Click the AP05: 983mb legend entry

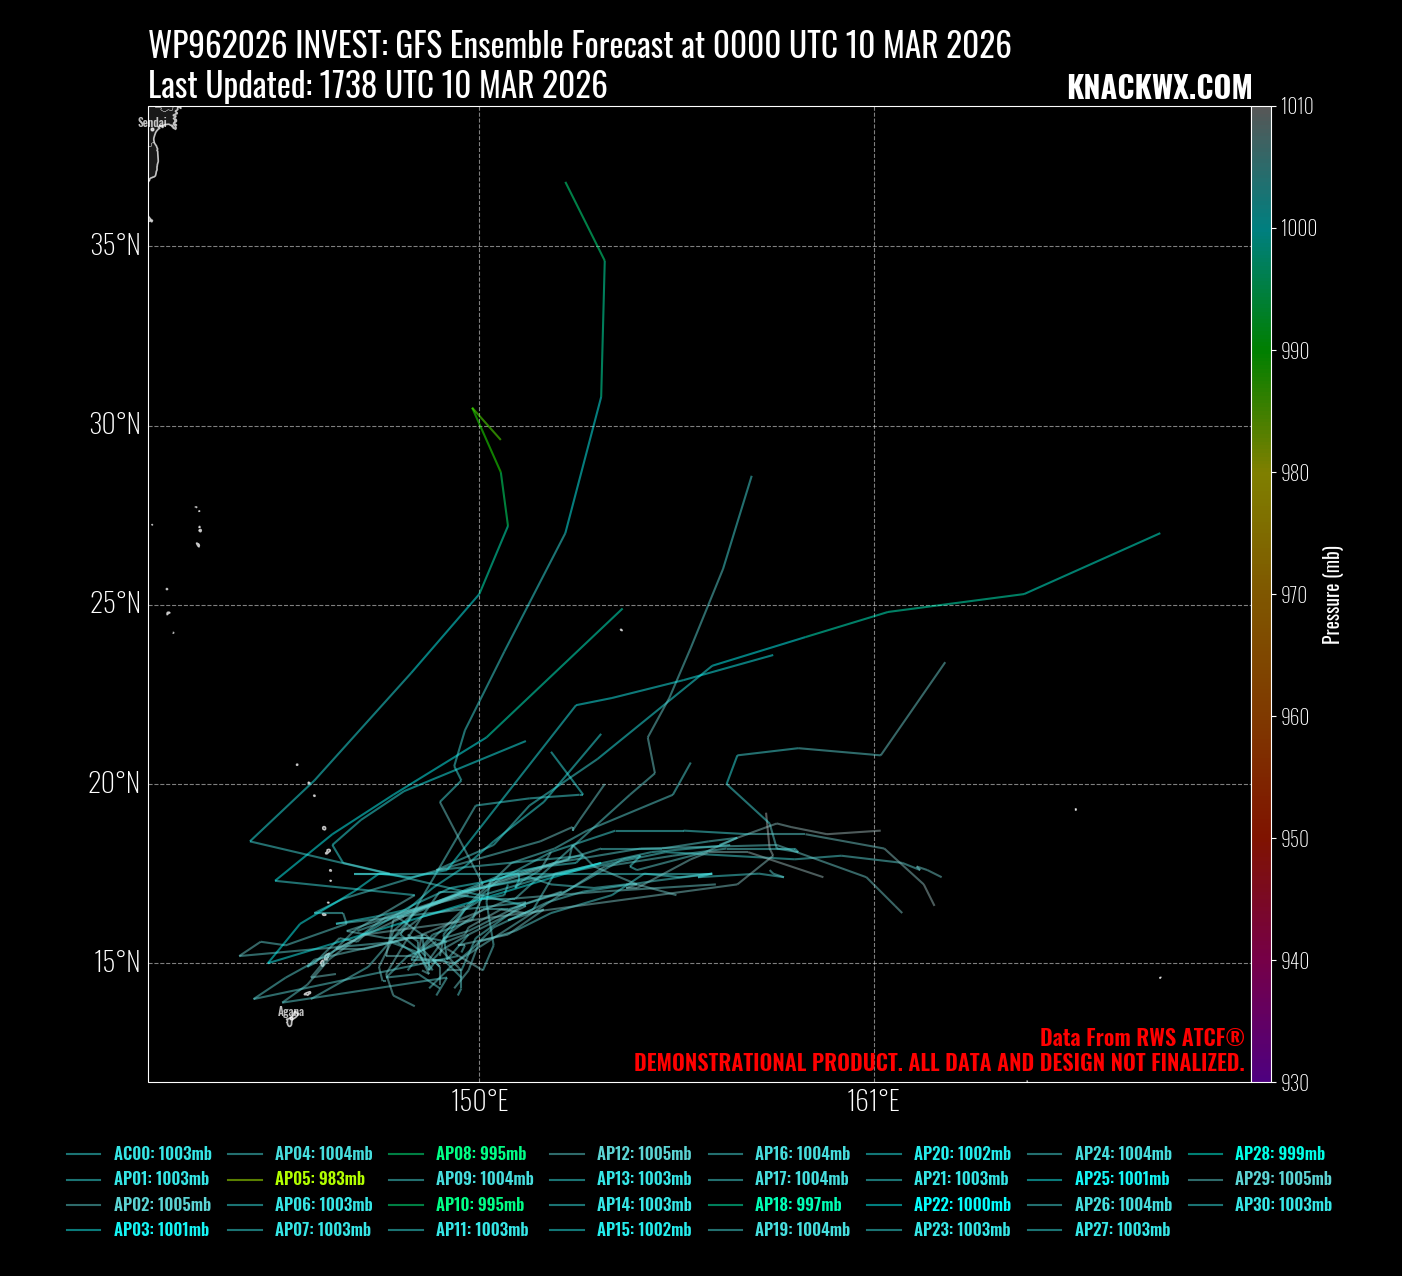click(319, 1179)
